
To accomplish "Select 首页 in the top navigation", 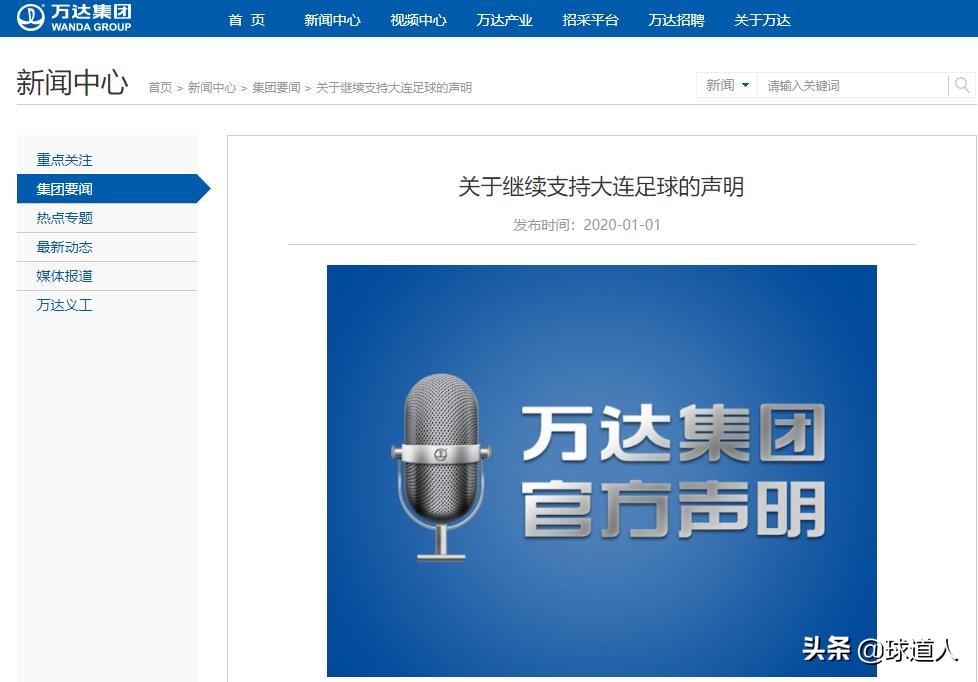I will (246, 19).
